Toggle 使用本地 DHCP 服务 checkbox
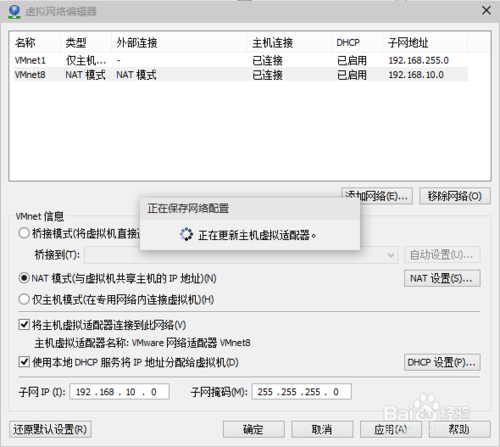This screenshot has height=447, width=500. coord(24,362)
